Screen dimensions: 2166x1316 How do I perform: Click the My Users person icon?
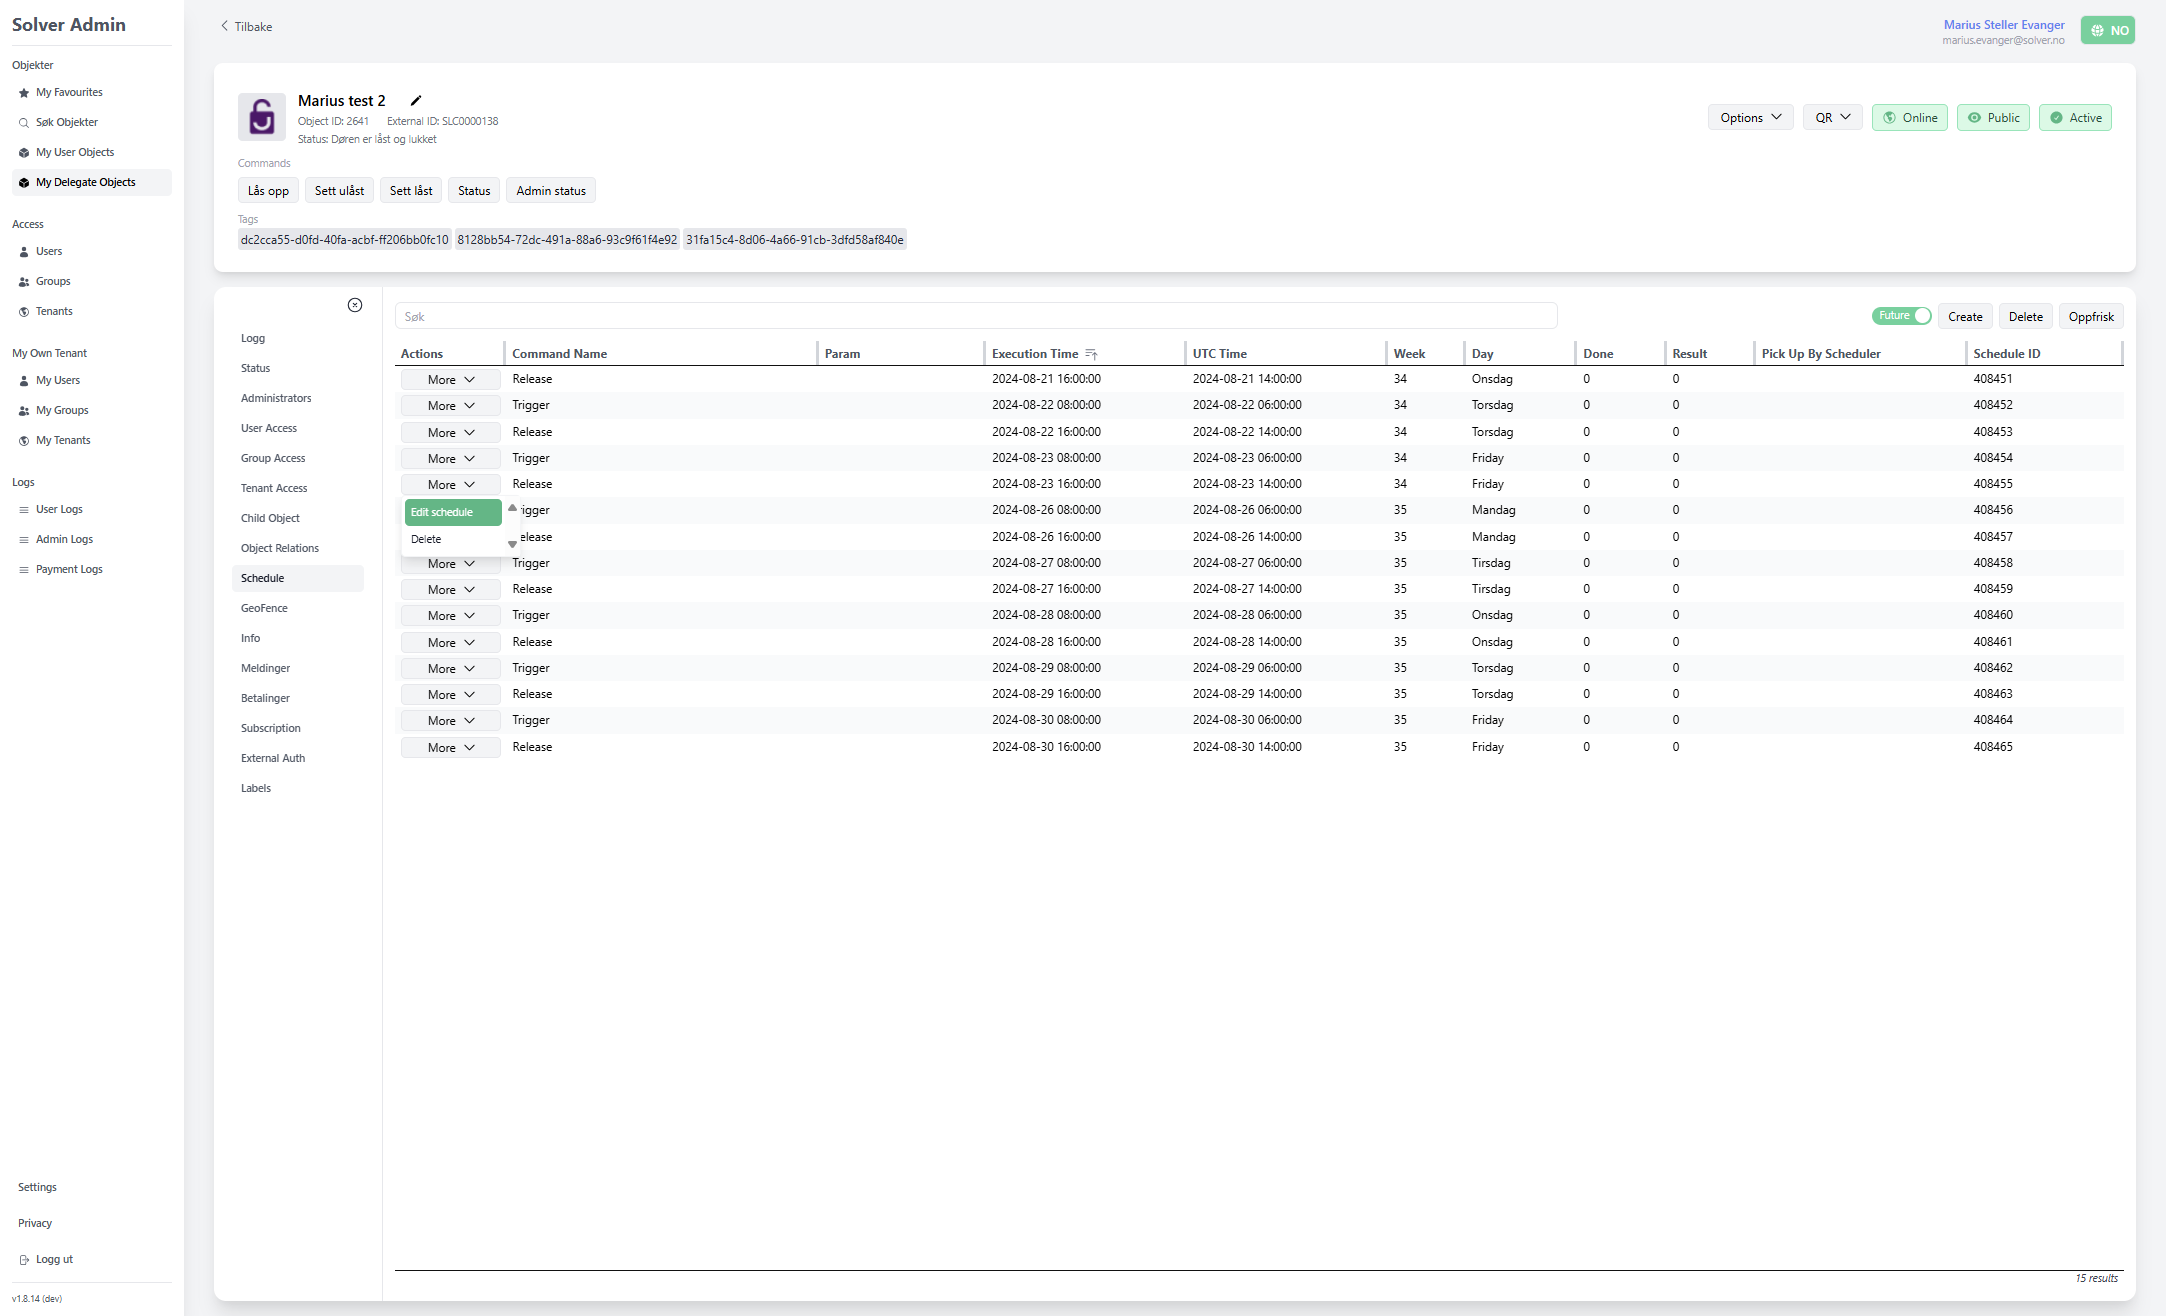(24, 381)
